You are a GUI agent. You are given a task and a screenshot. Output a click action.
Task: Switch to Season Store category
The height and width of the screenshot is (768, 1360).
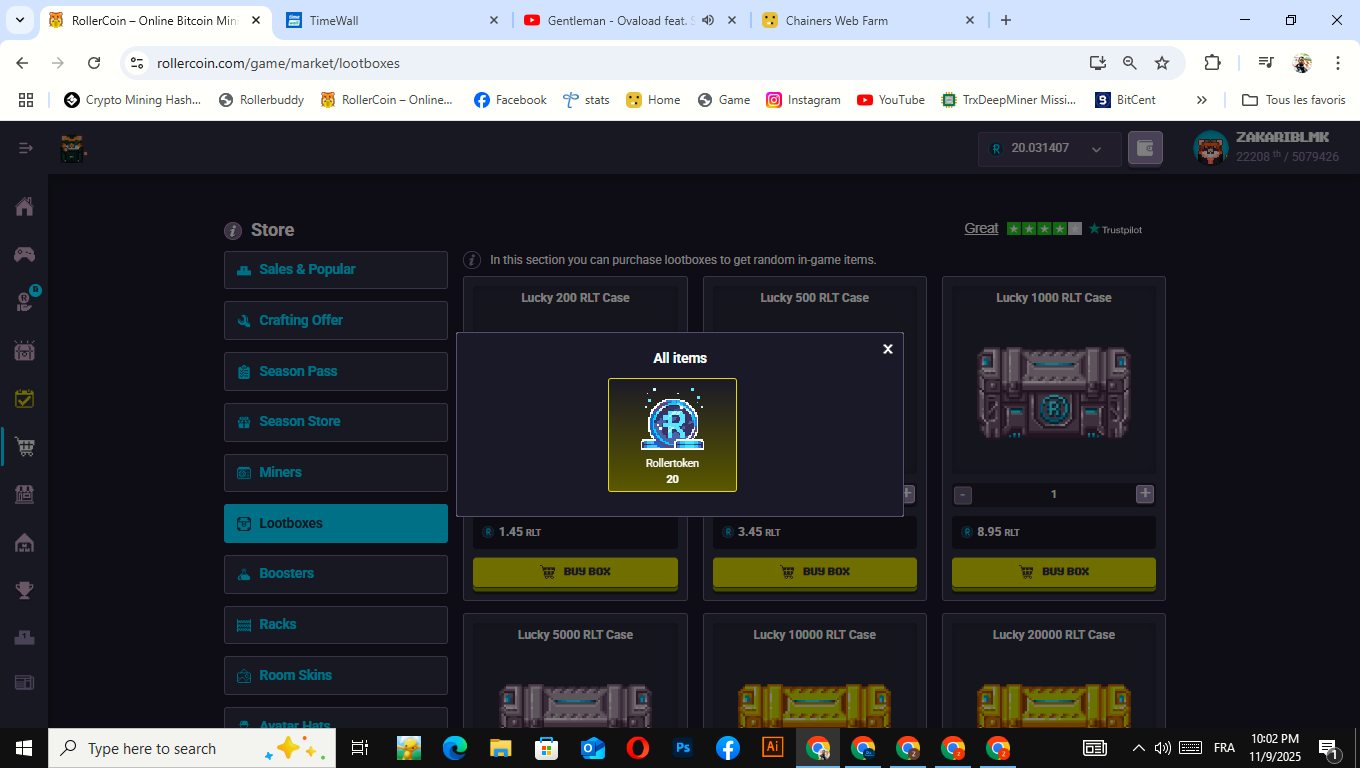[336, 422]
